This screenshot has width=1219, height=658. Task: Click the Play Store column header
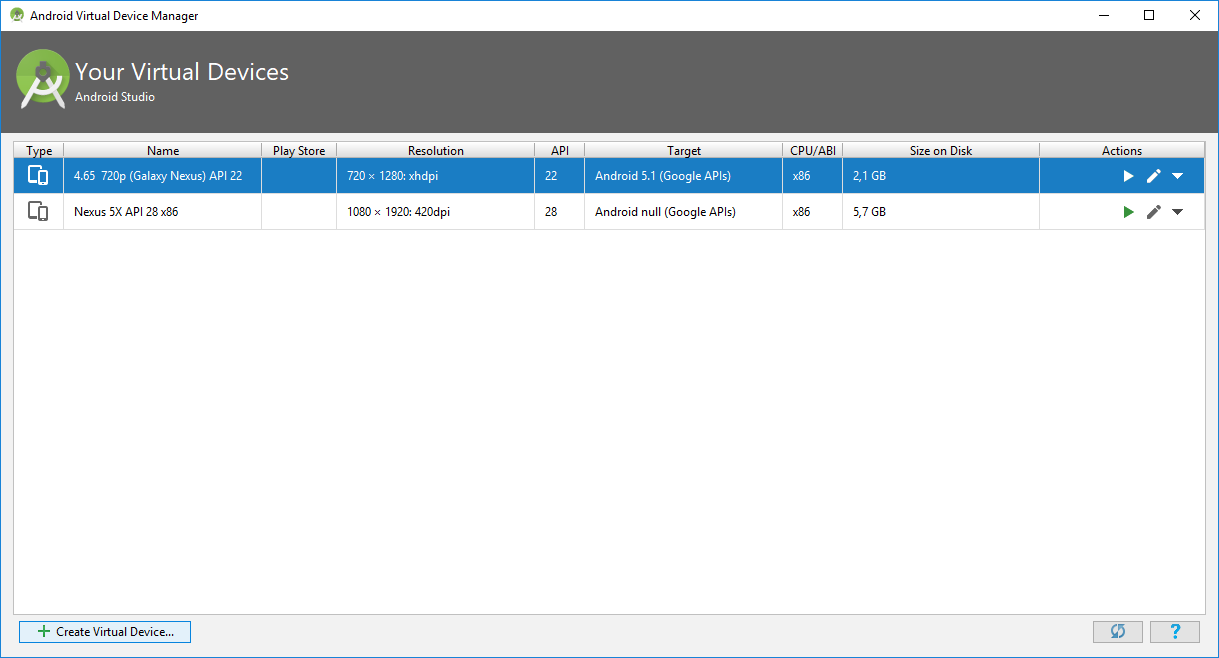[x=299, y=151]
